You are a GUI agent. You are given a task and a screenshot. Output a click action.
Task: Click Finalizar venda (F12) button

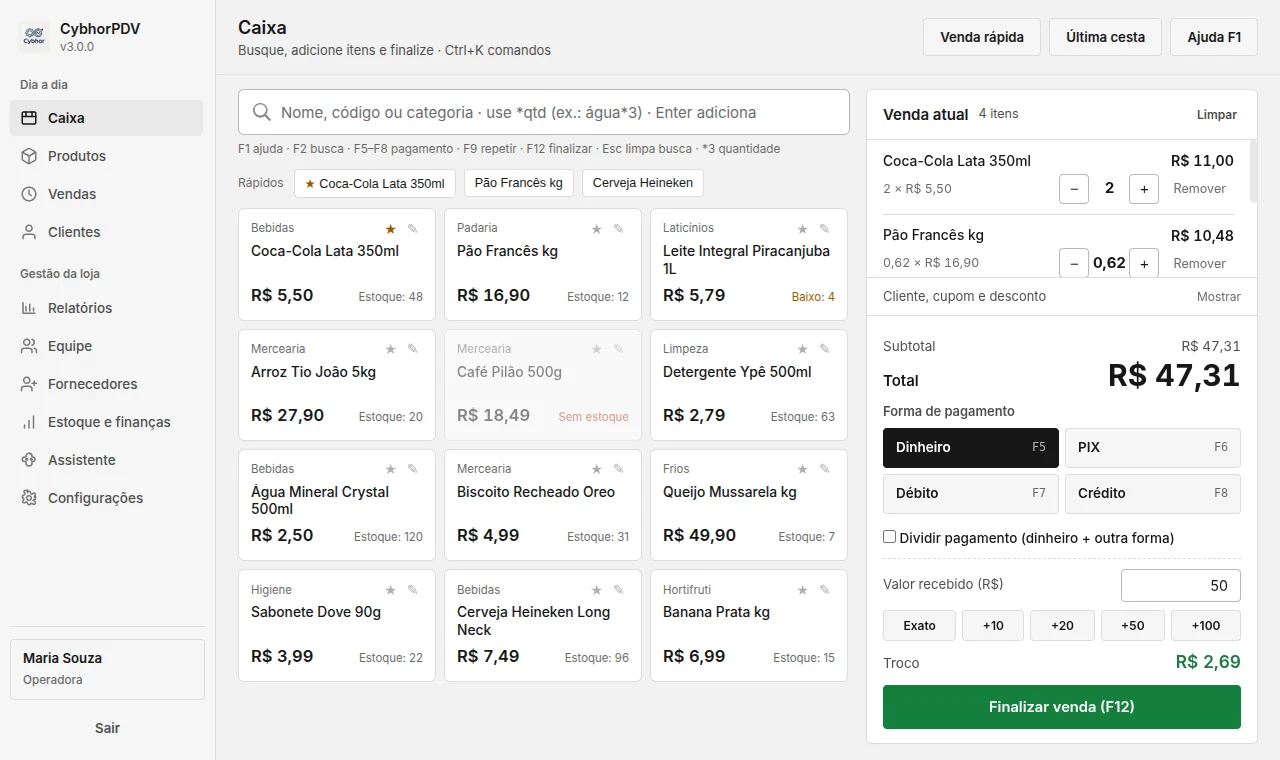pyautogui.click(x=1062, y=707)
